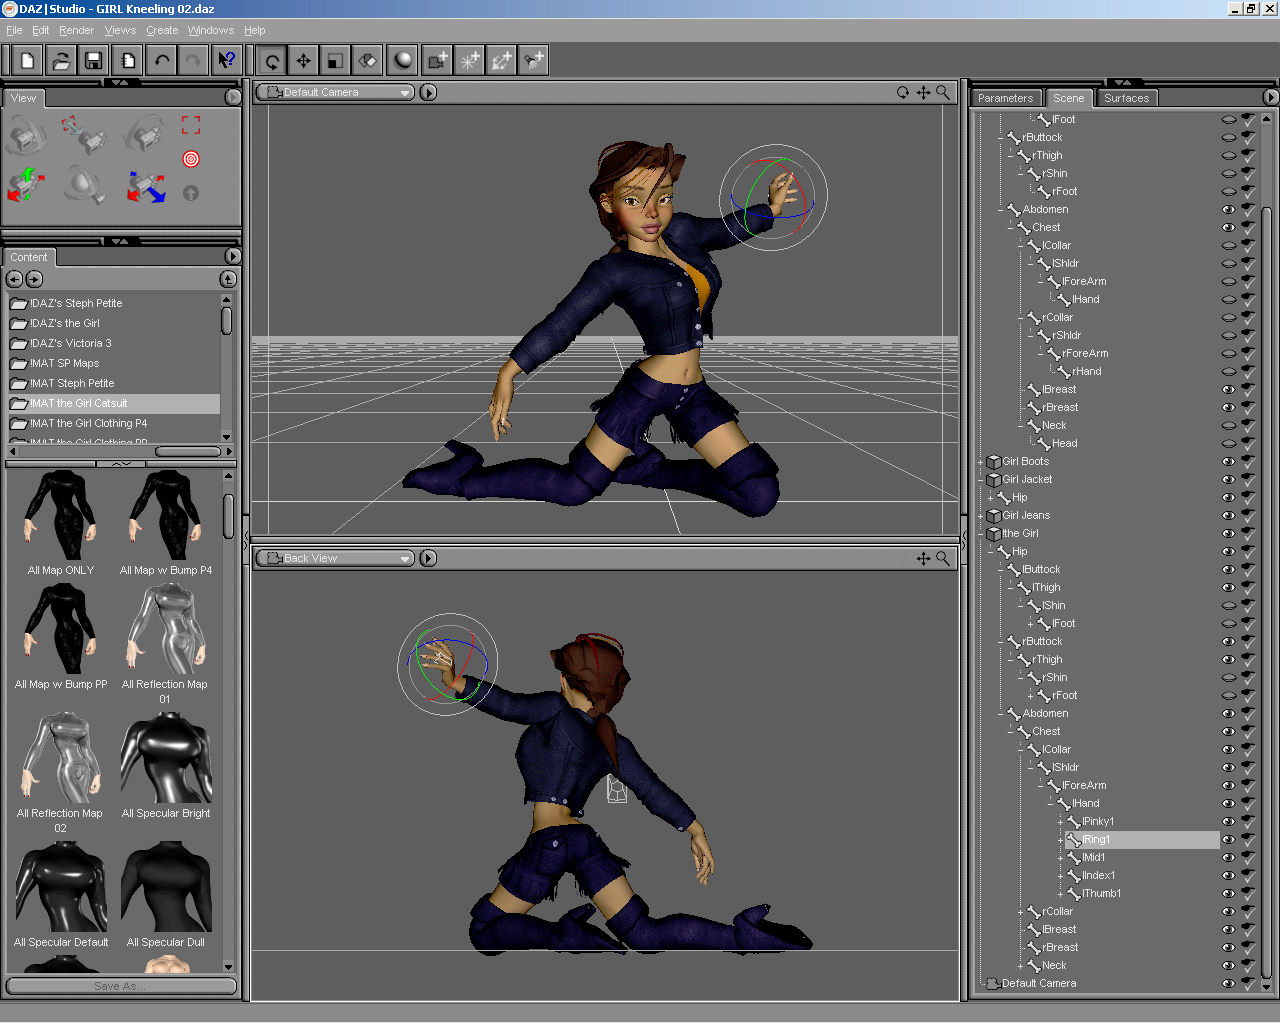
Task: Click the Save file toolbar icon
Action: 93,61
